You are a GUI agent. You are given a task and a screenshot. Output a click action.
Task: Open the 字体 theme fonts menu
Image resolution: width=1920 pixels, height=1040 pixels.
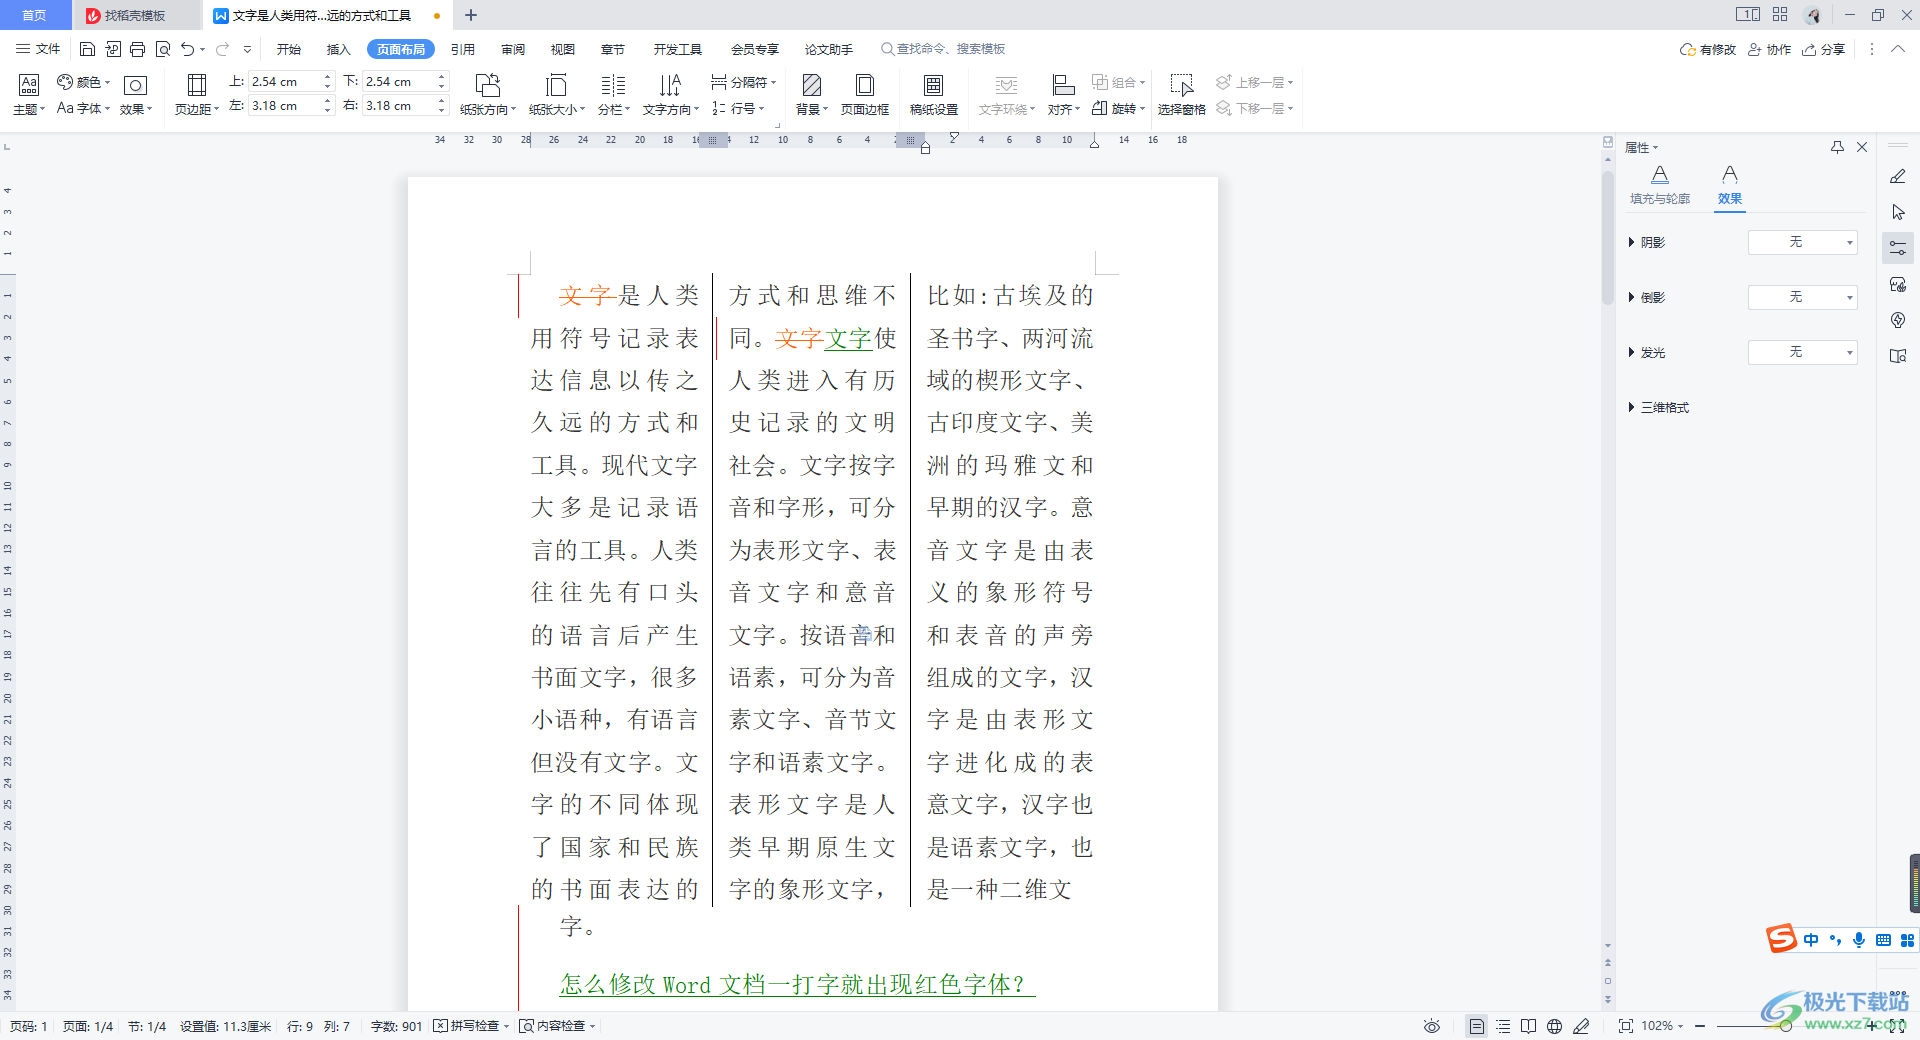(84, 108)
